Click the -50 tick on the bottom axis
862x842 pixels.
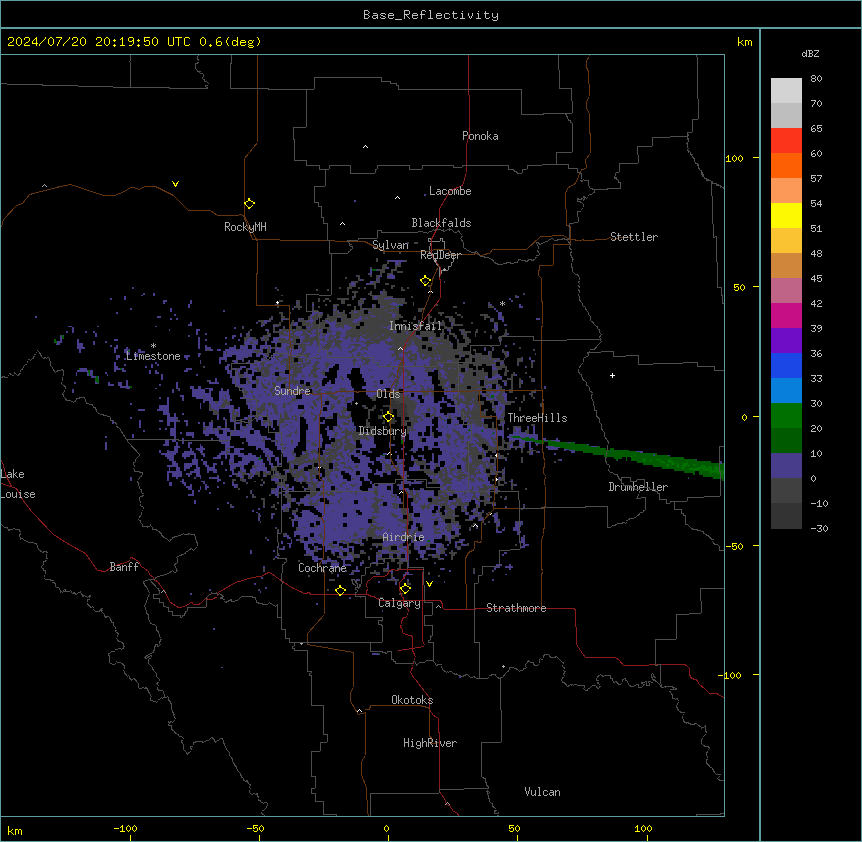[x=255, y=829]
